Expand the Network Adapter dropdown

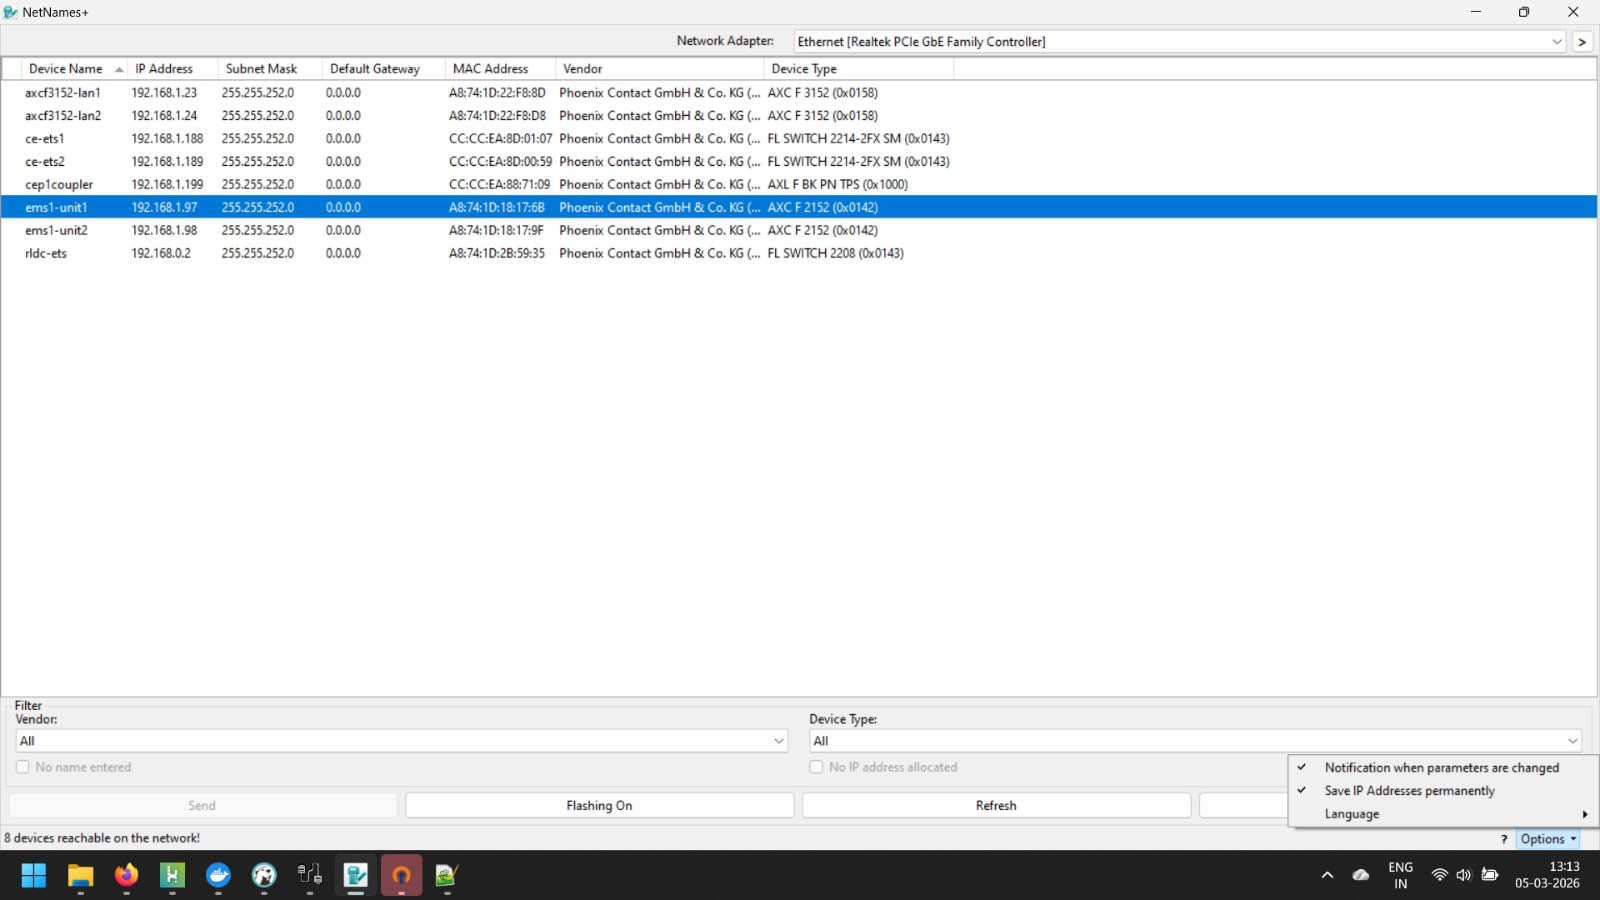1557,42
